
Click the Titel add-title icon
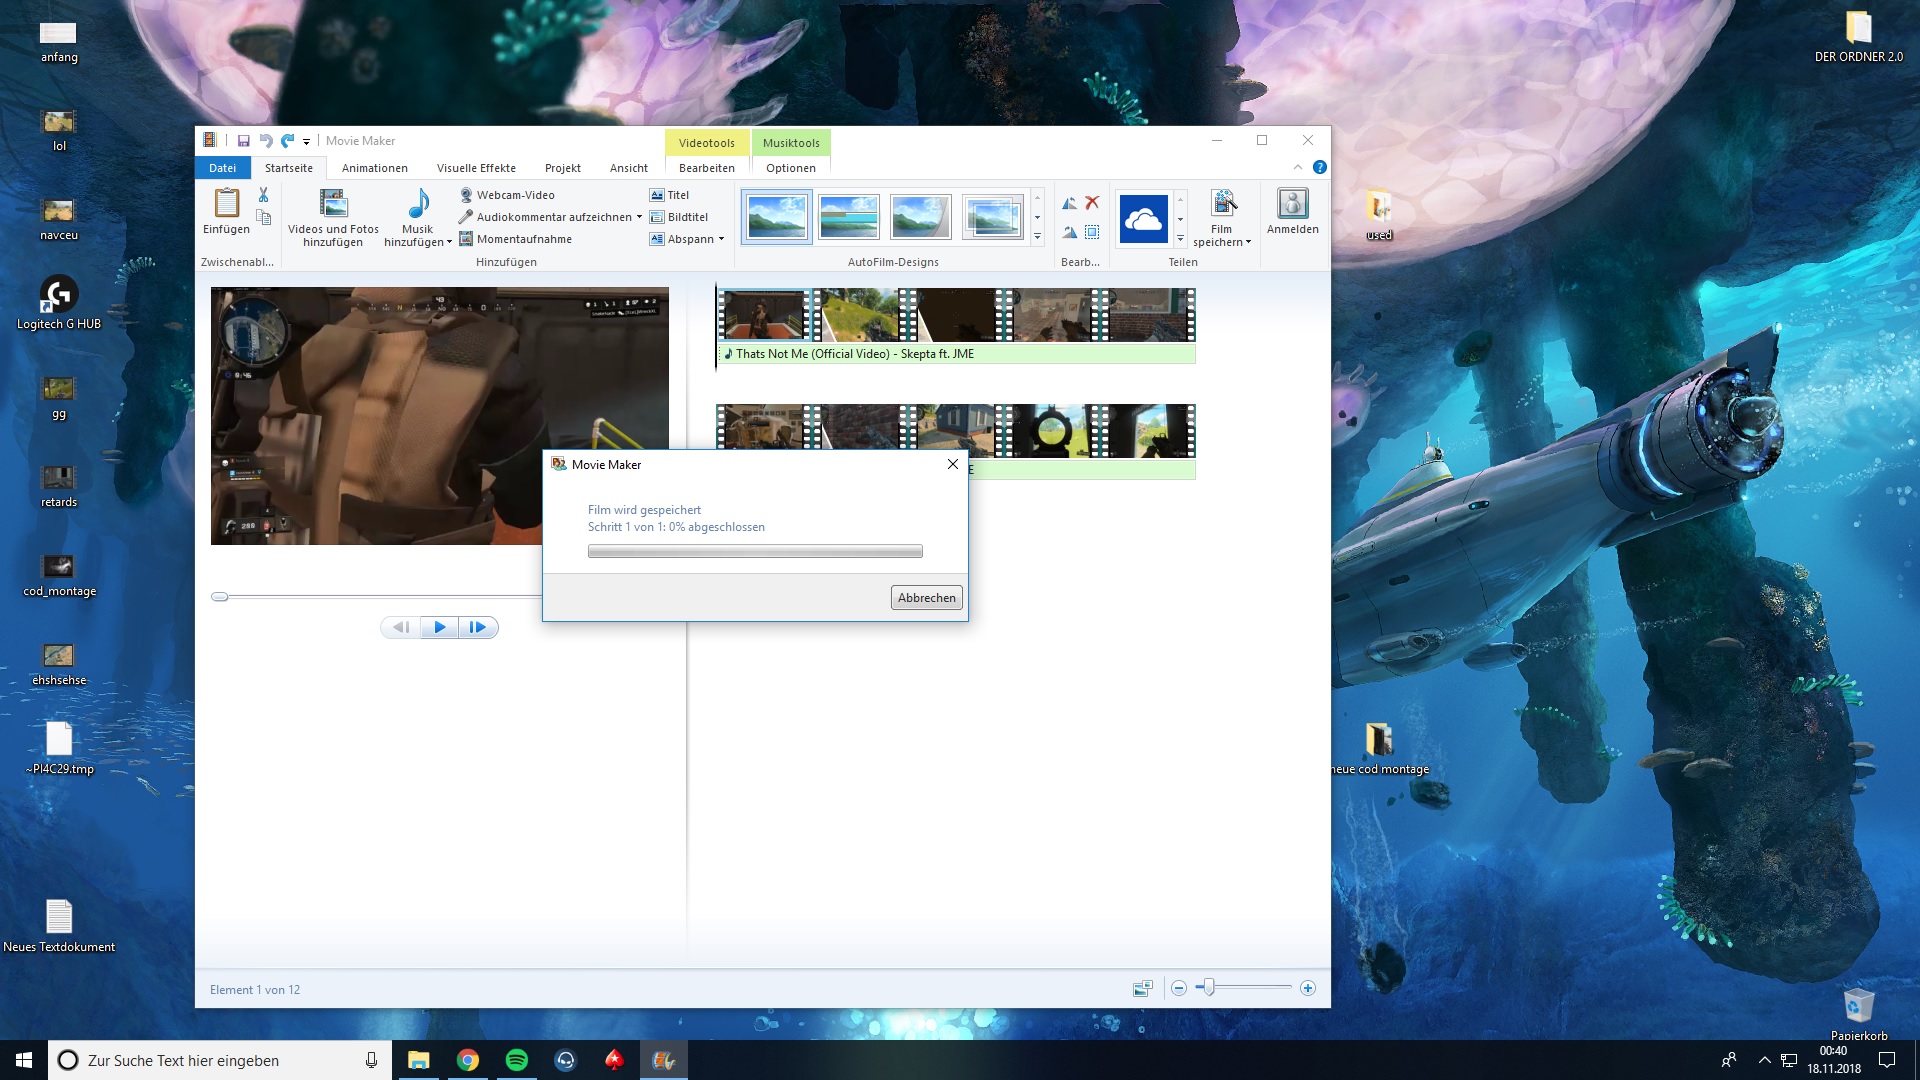tap(657, 195)
